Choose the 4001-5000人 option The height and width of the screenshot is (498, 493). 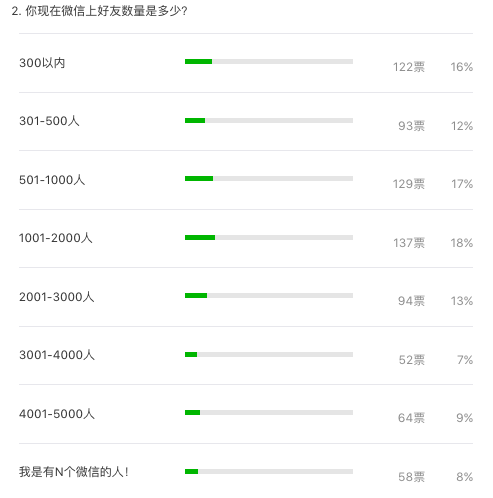[x=57, y=414]
